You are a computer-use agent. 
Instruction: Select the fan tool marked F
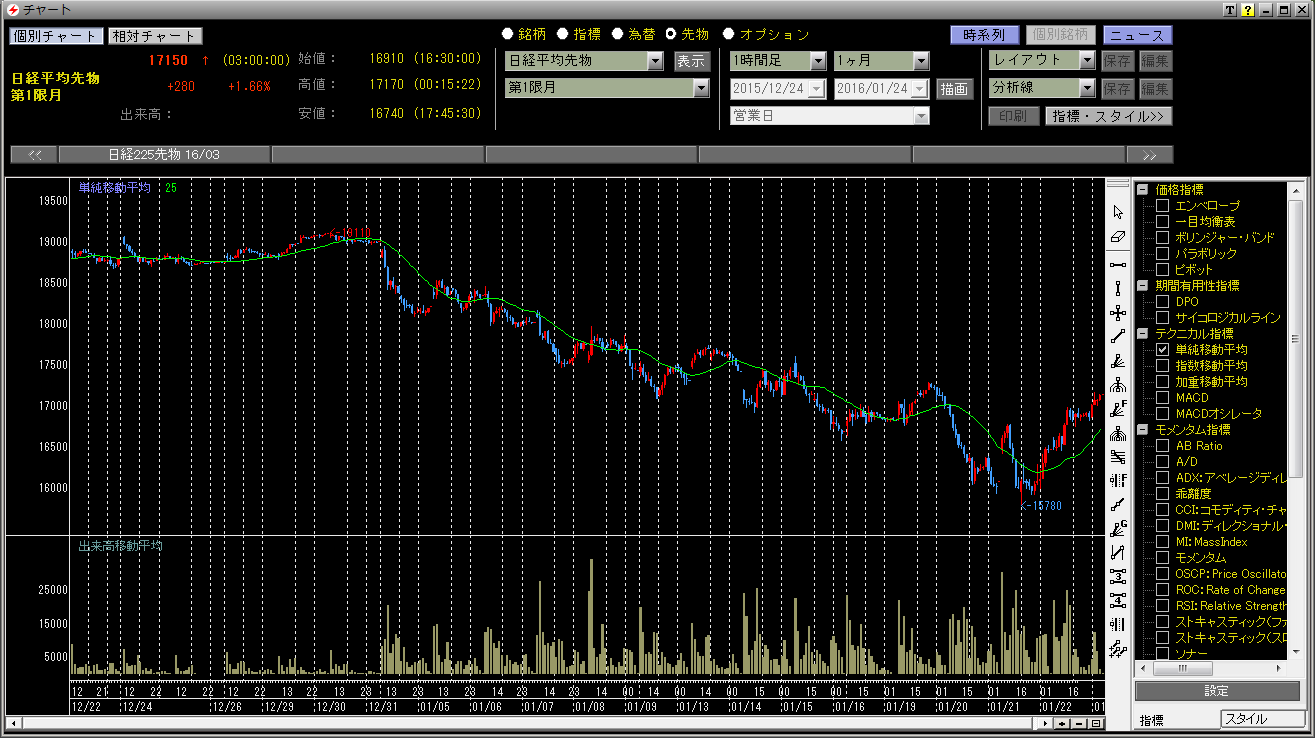(1118, 408)
